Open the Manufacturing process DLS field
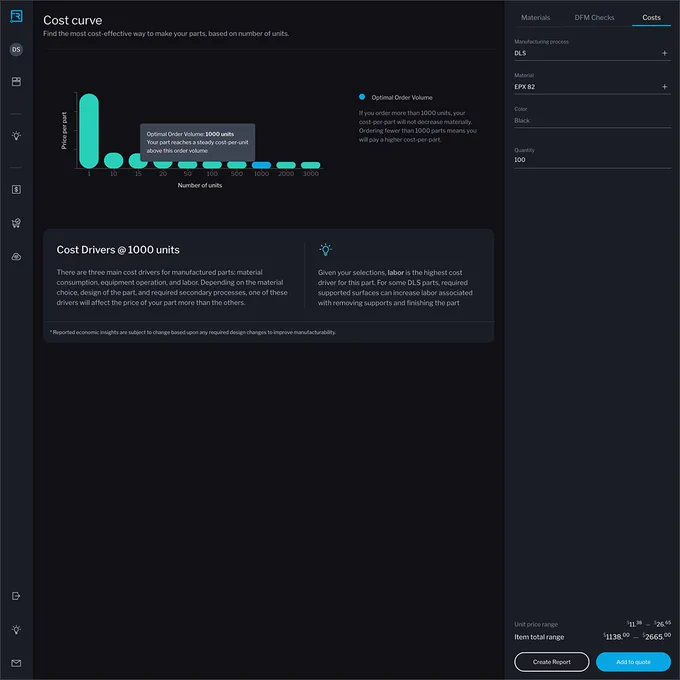Viewport: 680px width, 680px height. pos(592,53)
